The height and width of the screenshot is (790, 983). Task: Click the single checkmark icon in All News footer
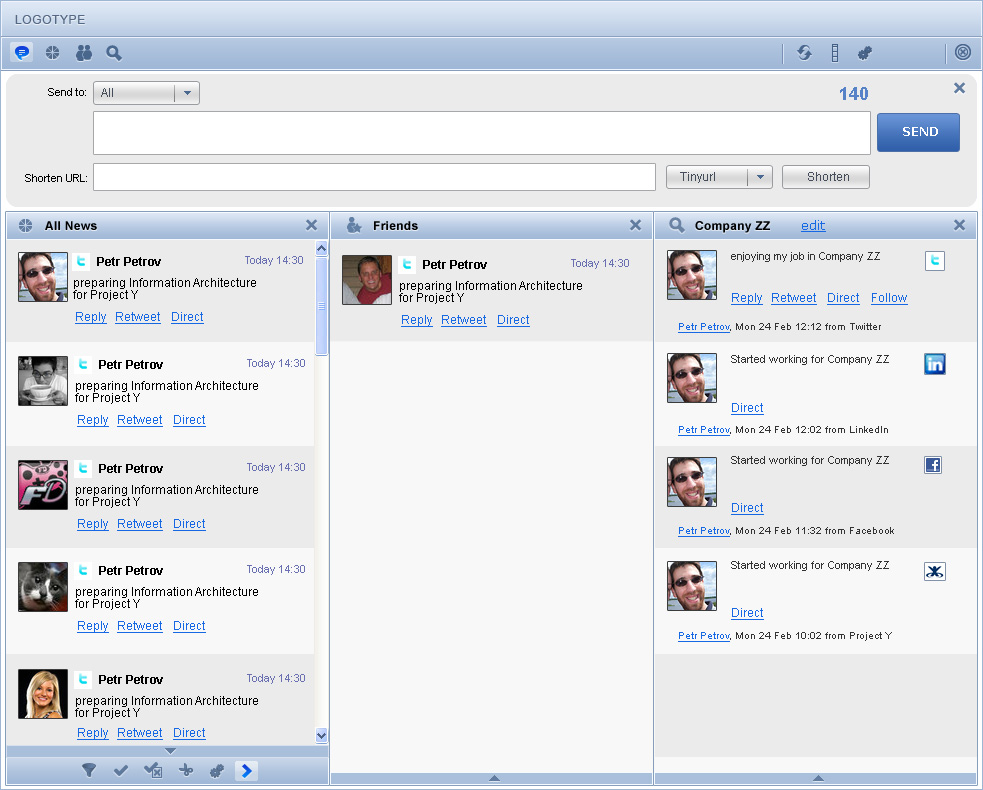click(x=121, y=770)
